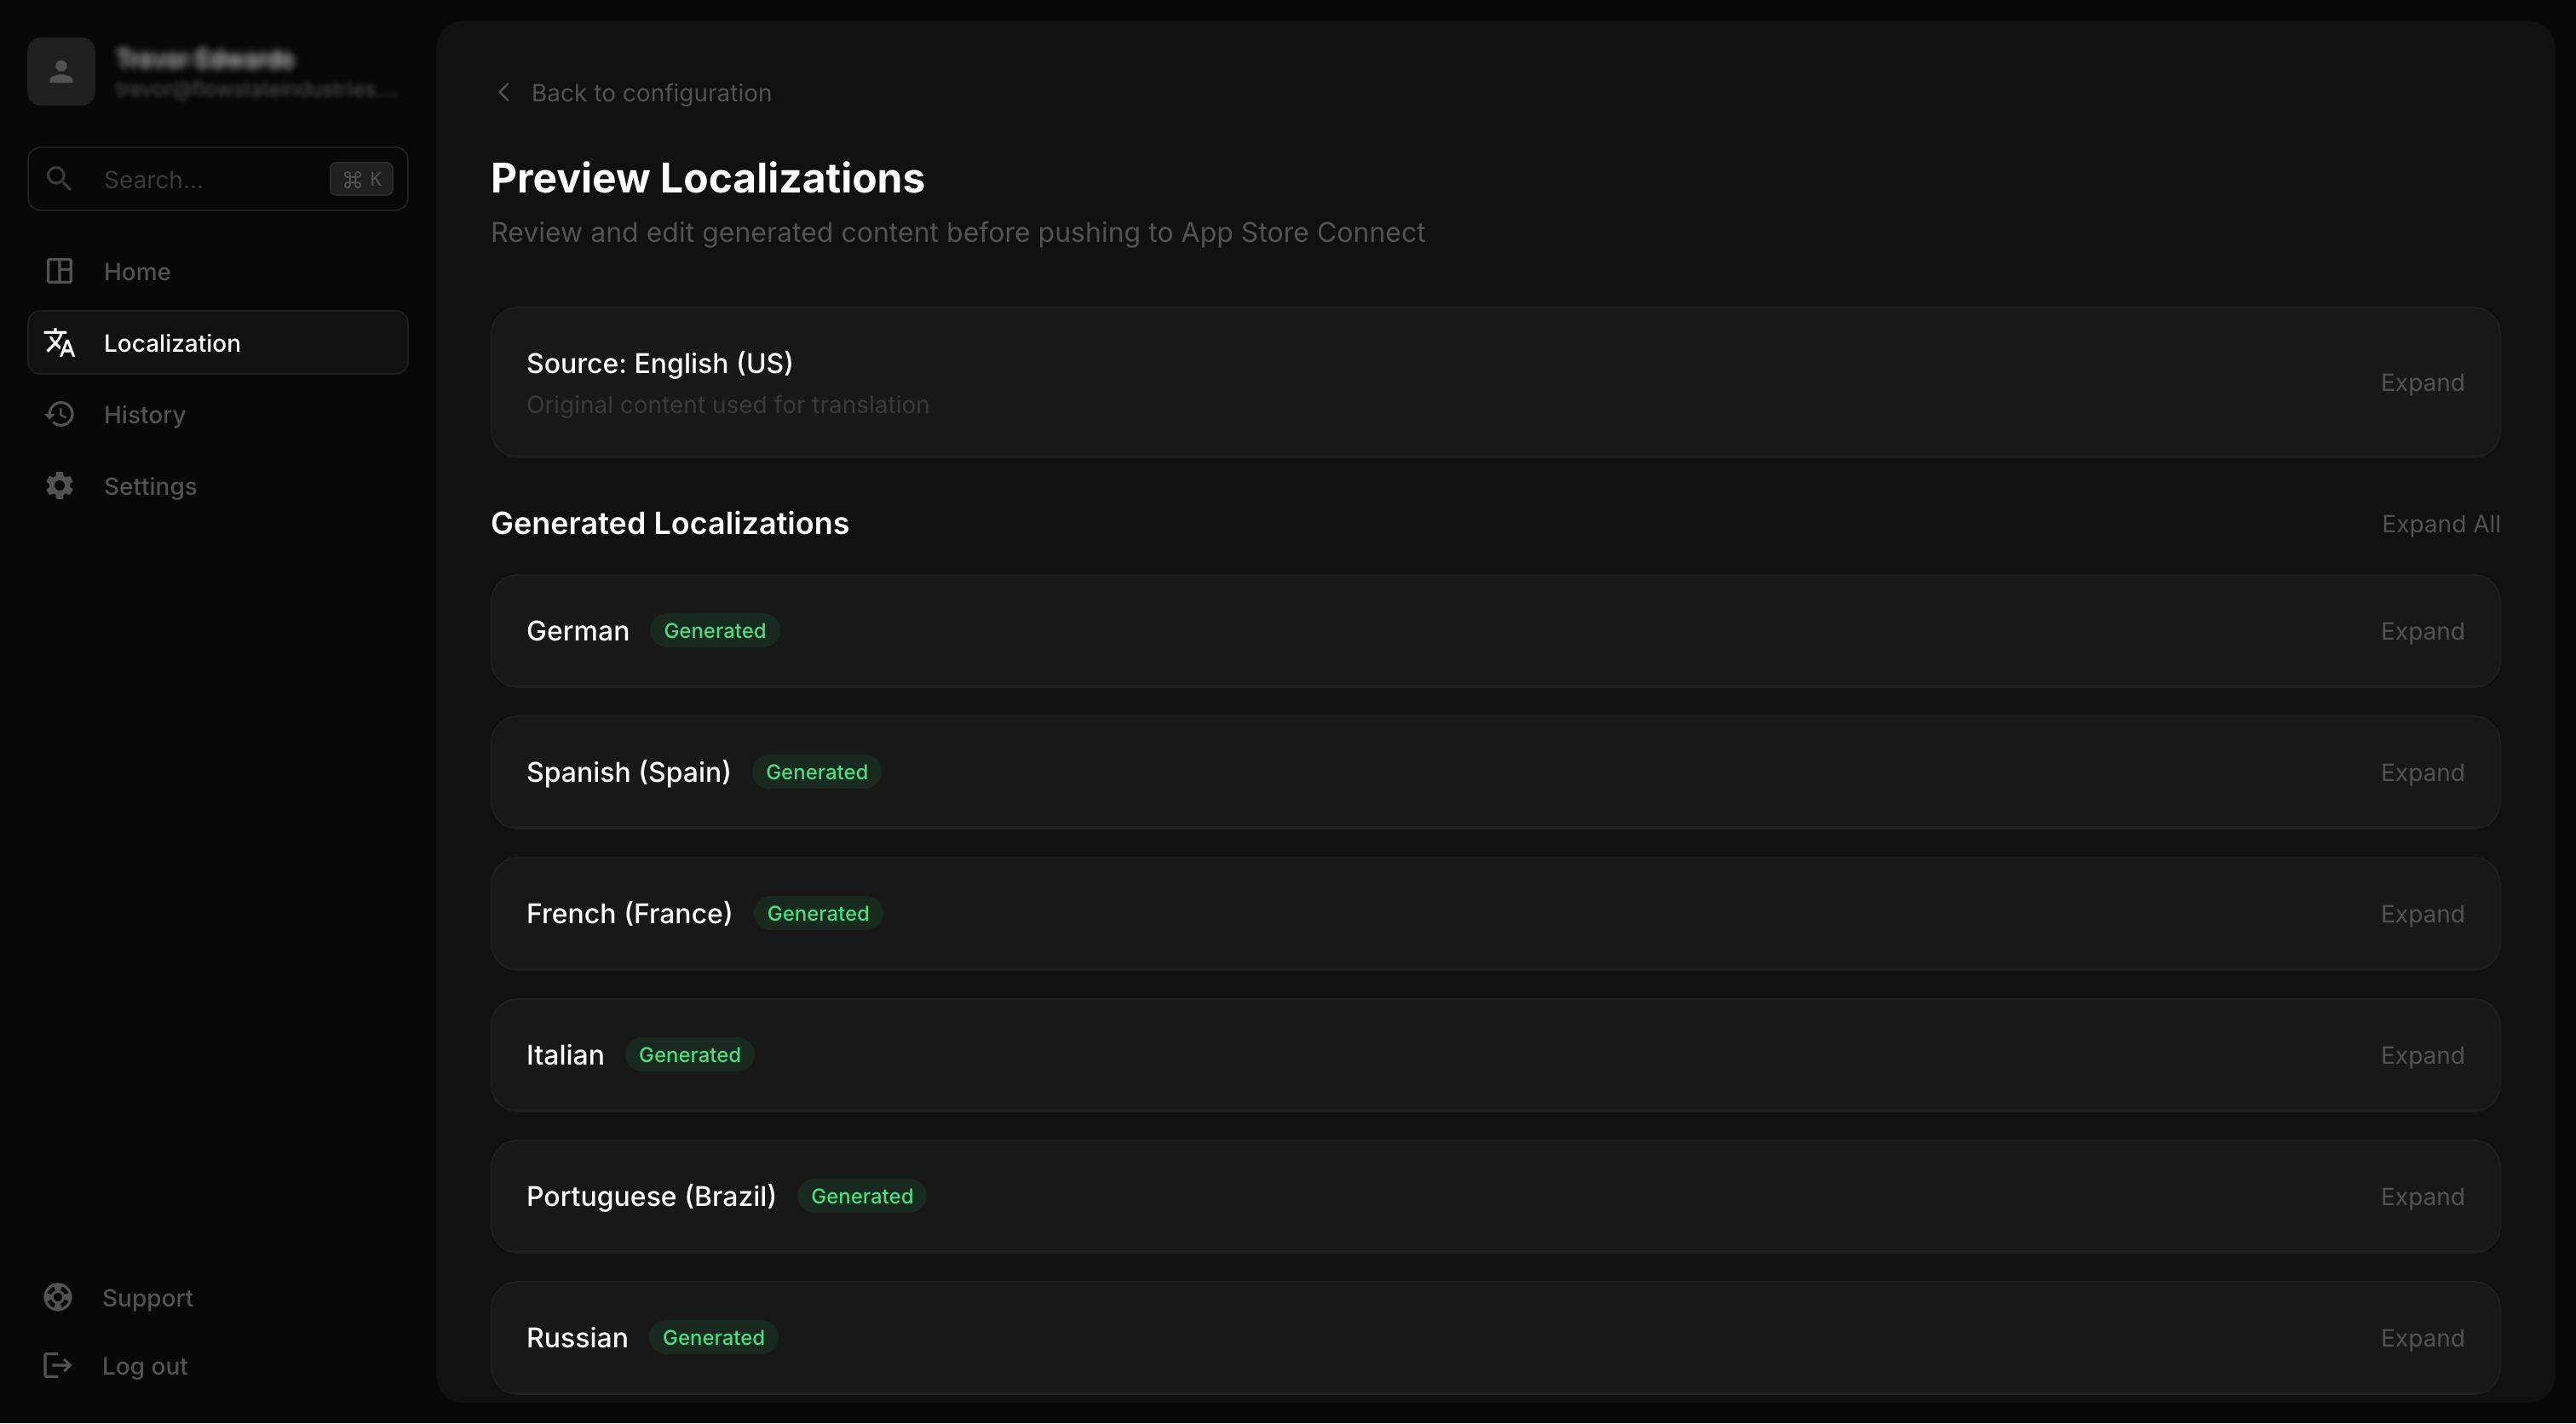Click the Support lifebuoy icon

pos(58,1297)
